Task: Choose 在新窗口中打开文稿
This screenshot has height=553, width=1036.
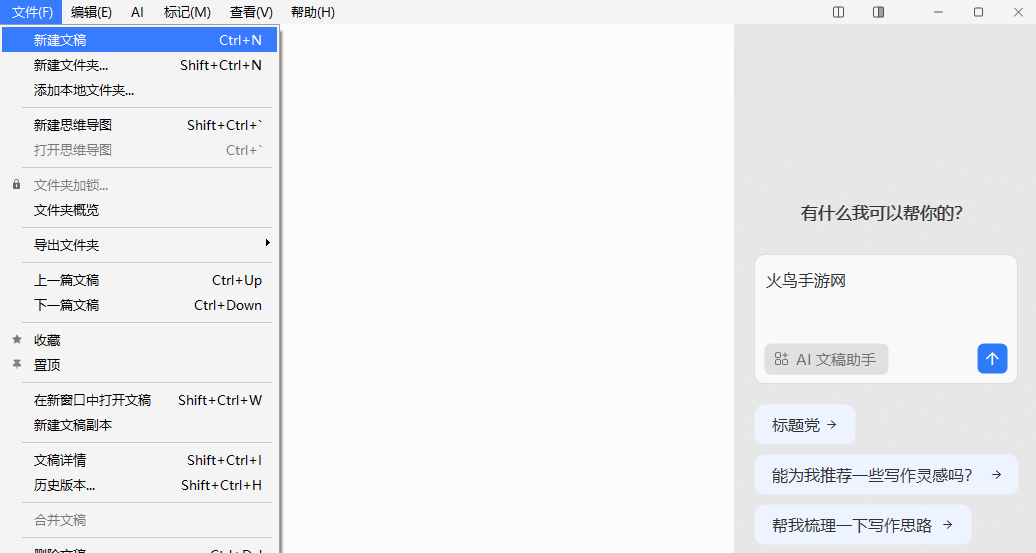Action: coord(139,400)
